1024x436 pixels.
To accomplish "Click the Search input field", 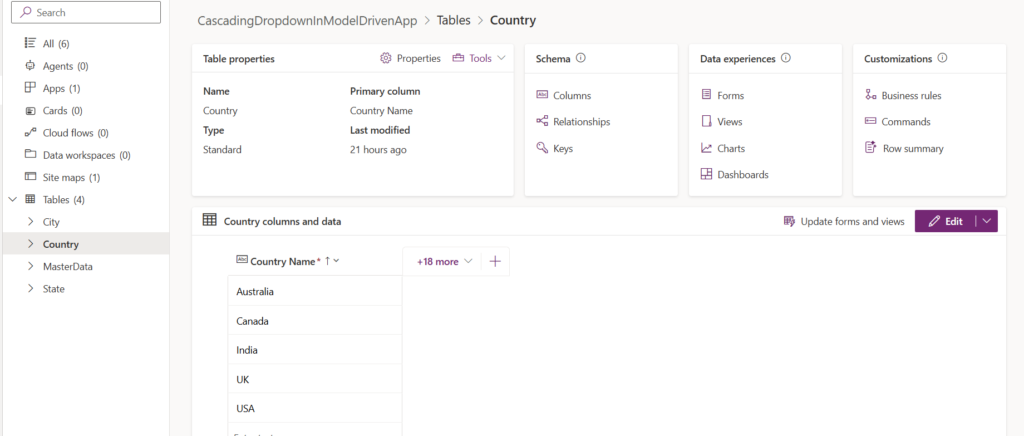I will pyautogui.click(x=90, y=13).
